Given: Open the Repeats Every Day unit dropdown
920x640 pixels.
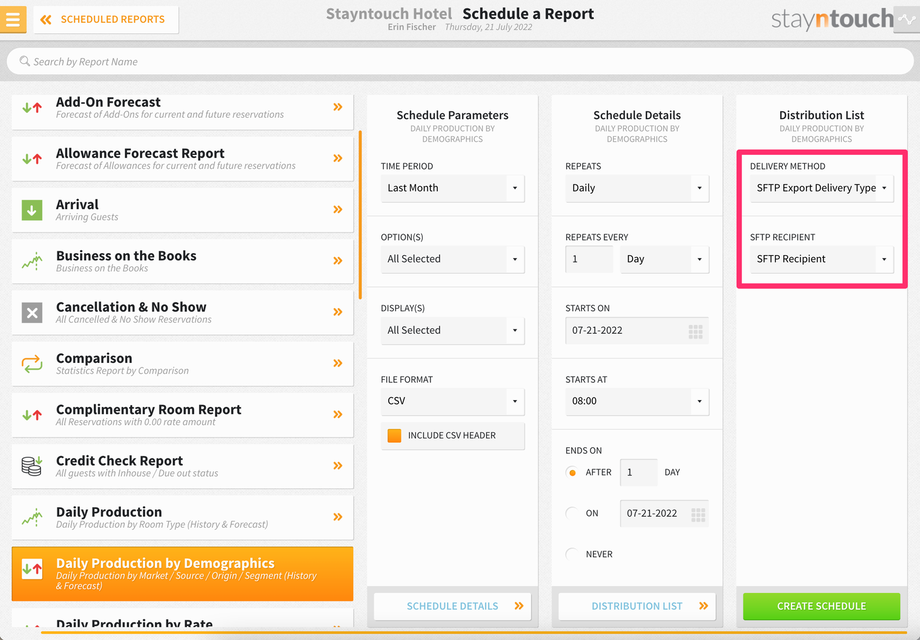Looking at the screenshot, I should click(664, 259).
